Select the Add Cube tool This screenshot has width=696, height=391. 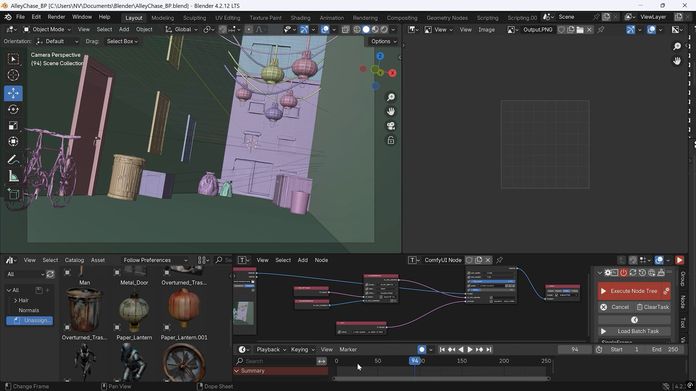[x=13, y=194]
